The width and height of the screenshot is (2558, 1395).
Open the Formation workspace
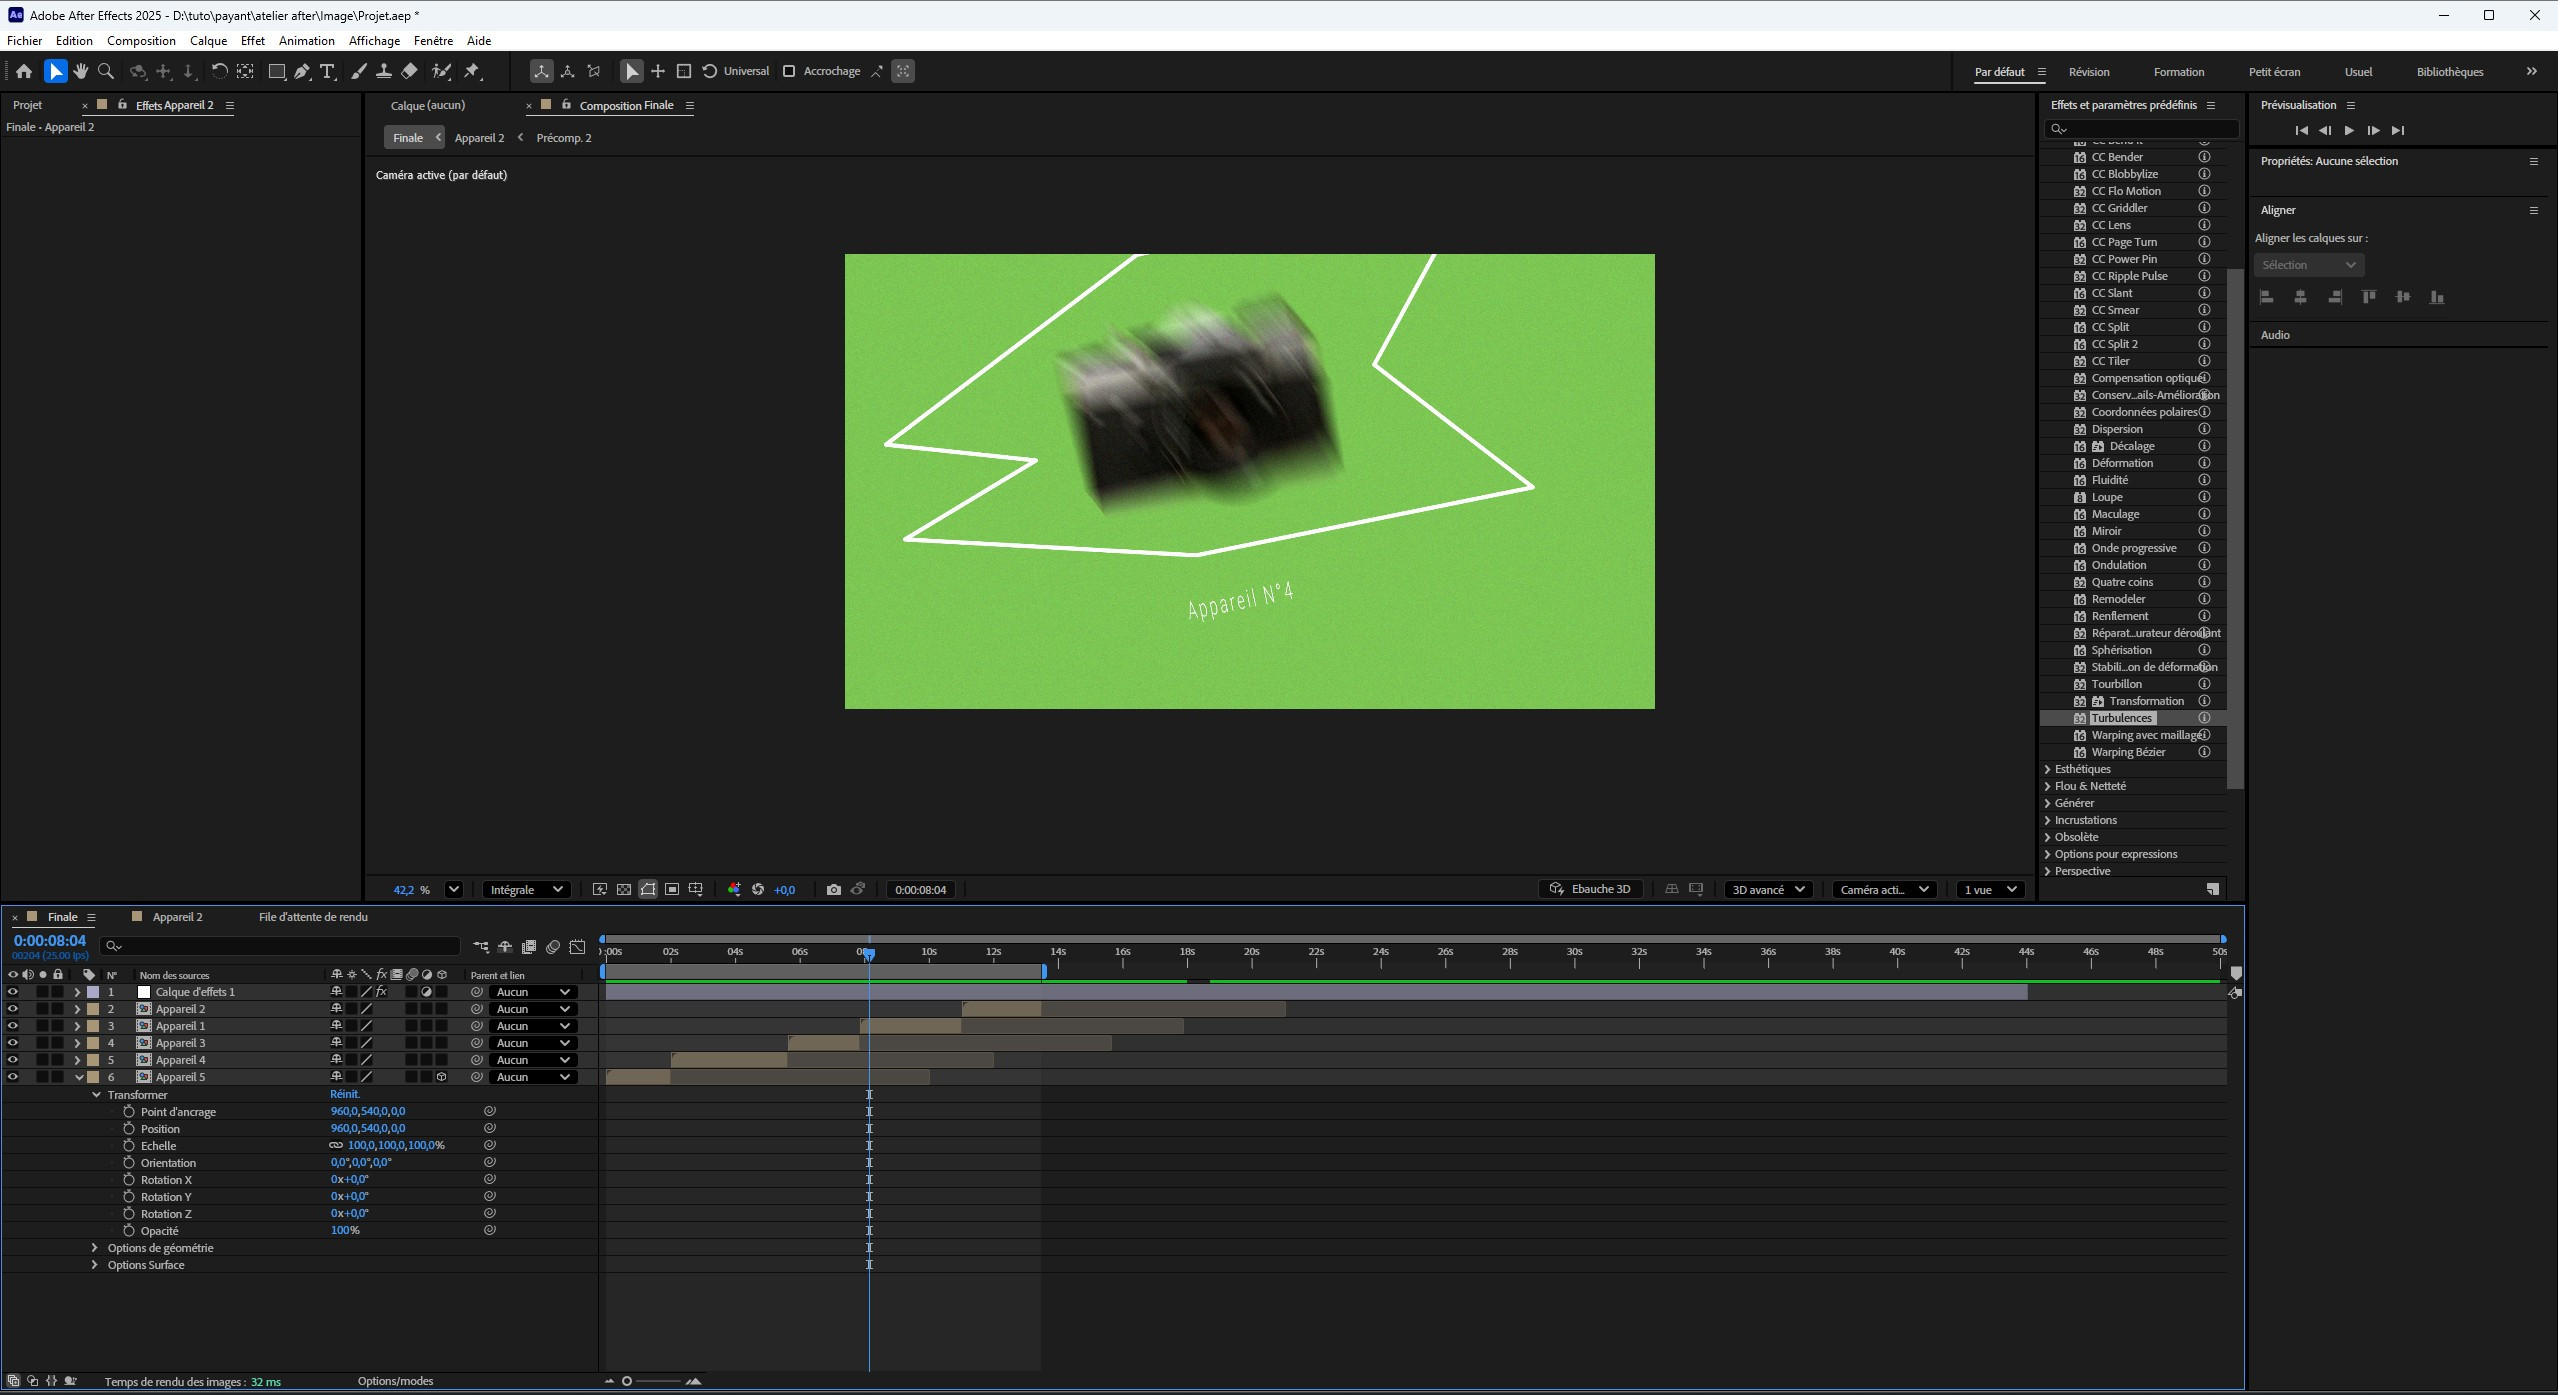pyautogui.click(x=2178, y=72)
